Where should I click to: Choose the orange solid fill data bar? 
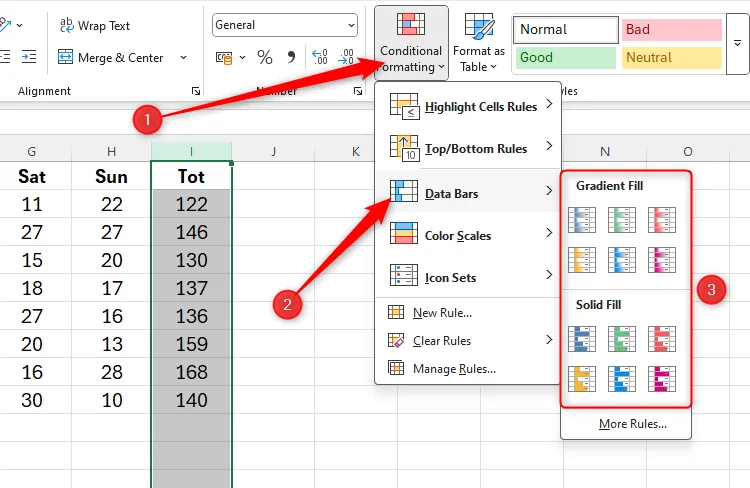pos(581,379)
